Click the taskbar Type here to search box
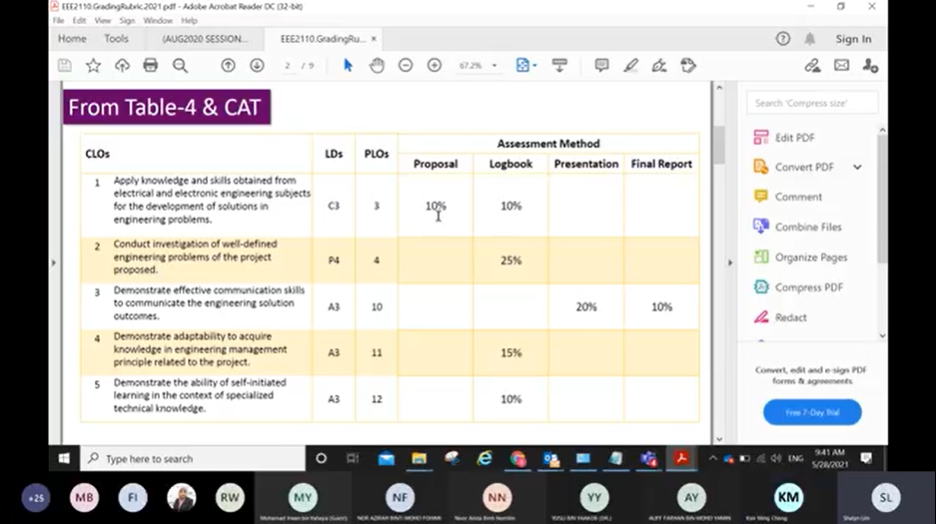This screenshot has height=524, width=936. pos(193,458)
